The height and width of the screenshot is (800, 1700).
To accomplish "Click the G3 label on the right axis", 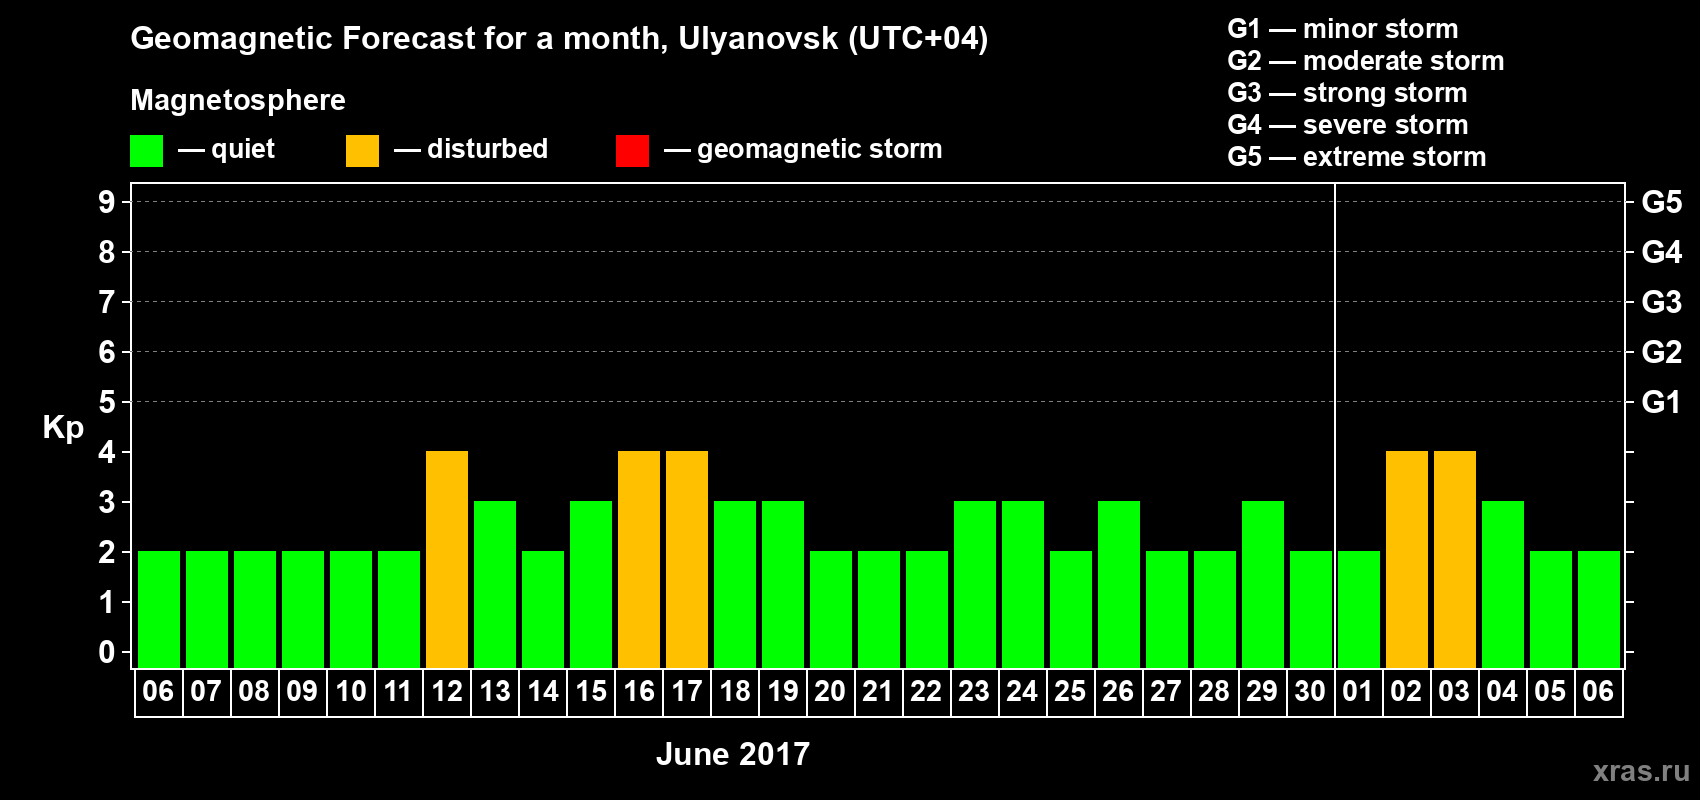I will [x=1662, y=302].
